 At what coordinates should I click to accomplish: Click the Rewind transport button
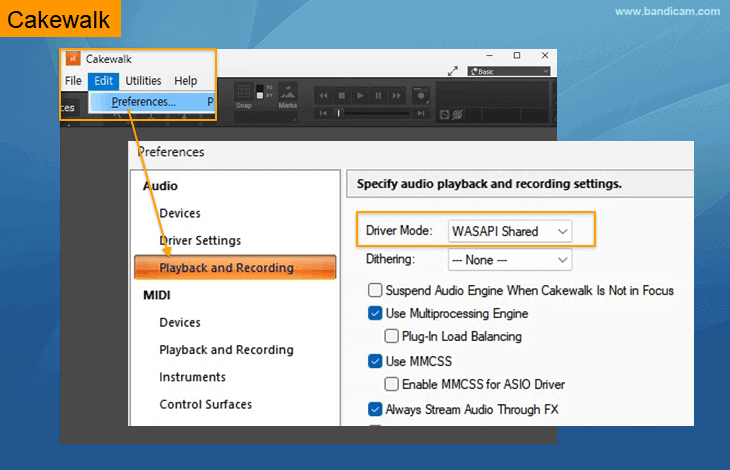(323, 95)
